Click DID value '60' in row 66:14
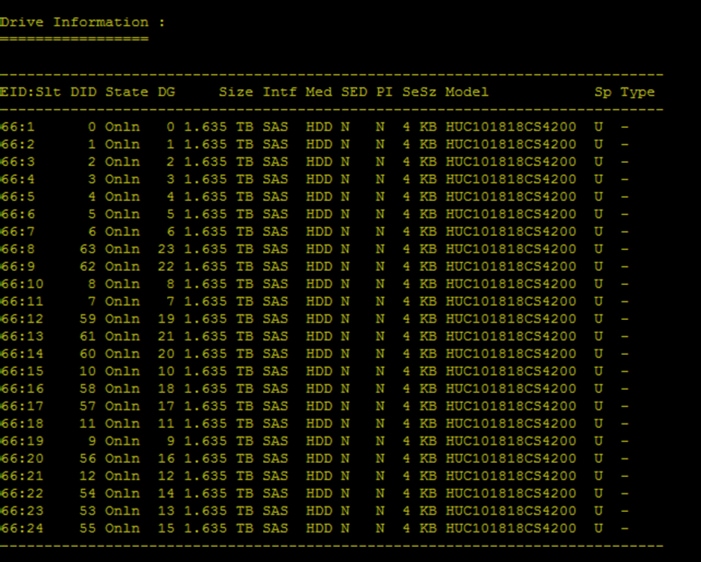The width and height of the screenshot is (701, 562). tap(88, 354)
